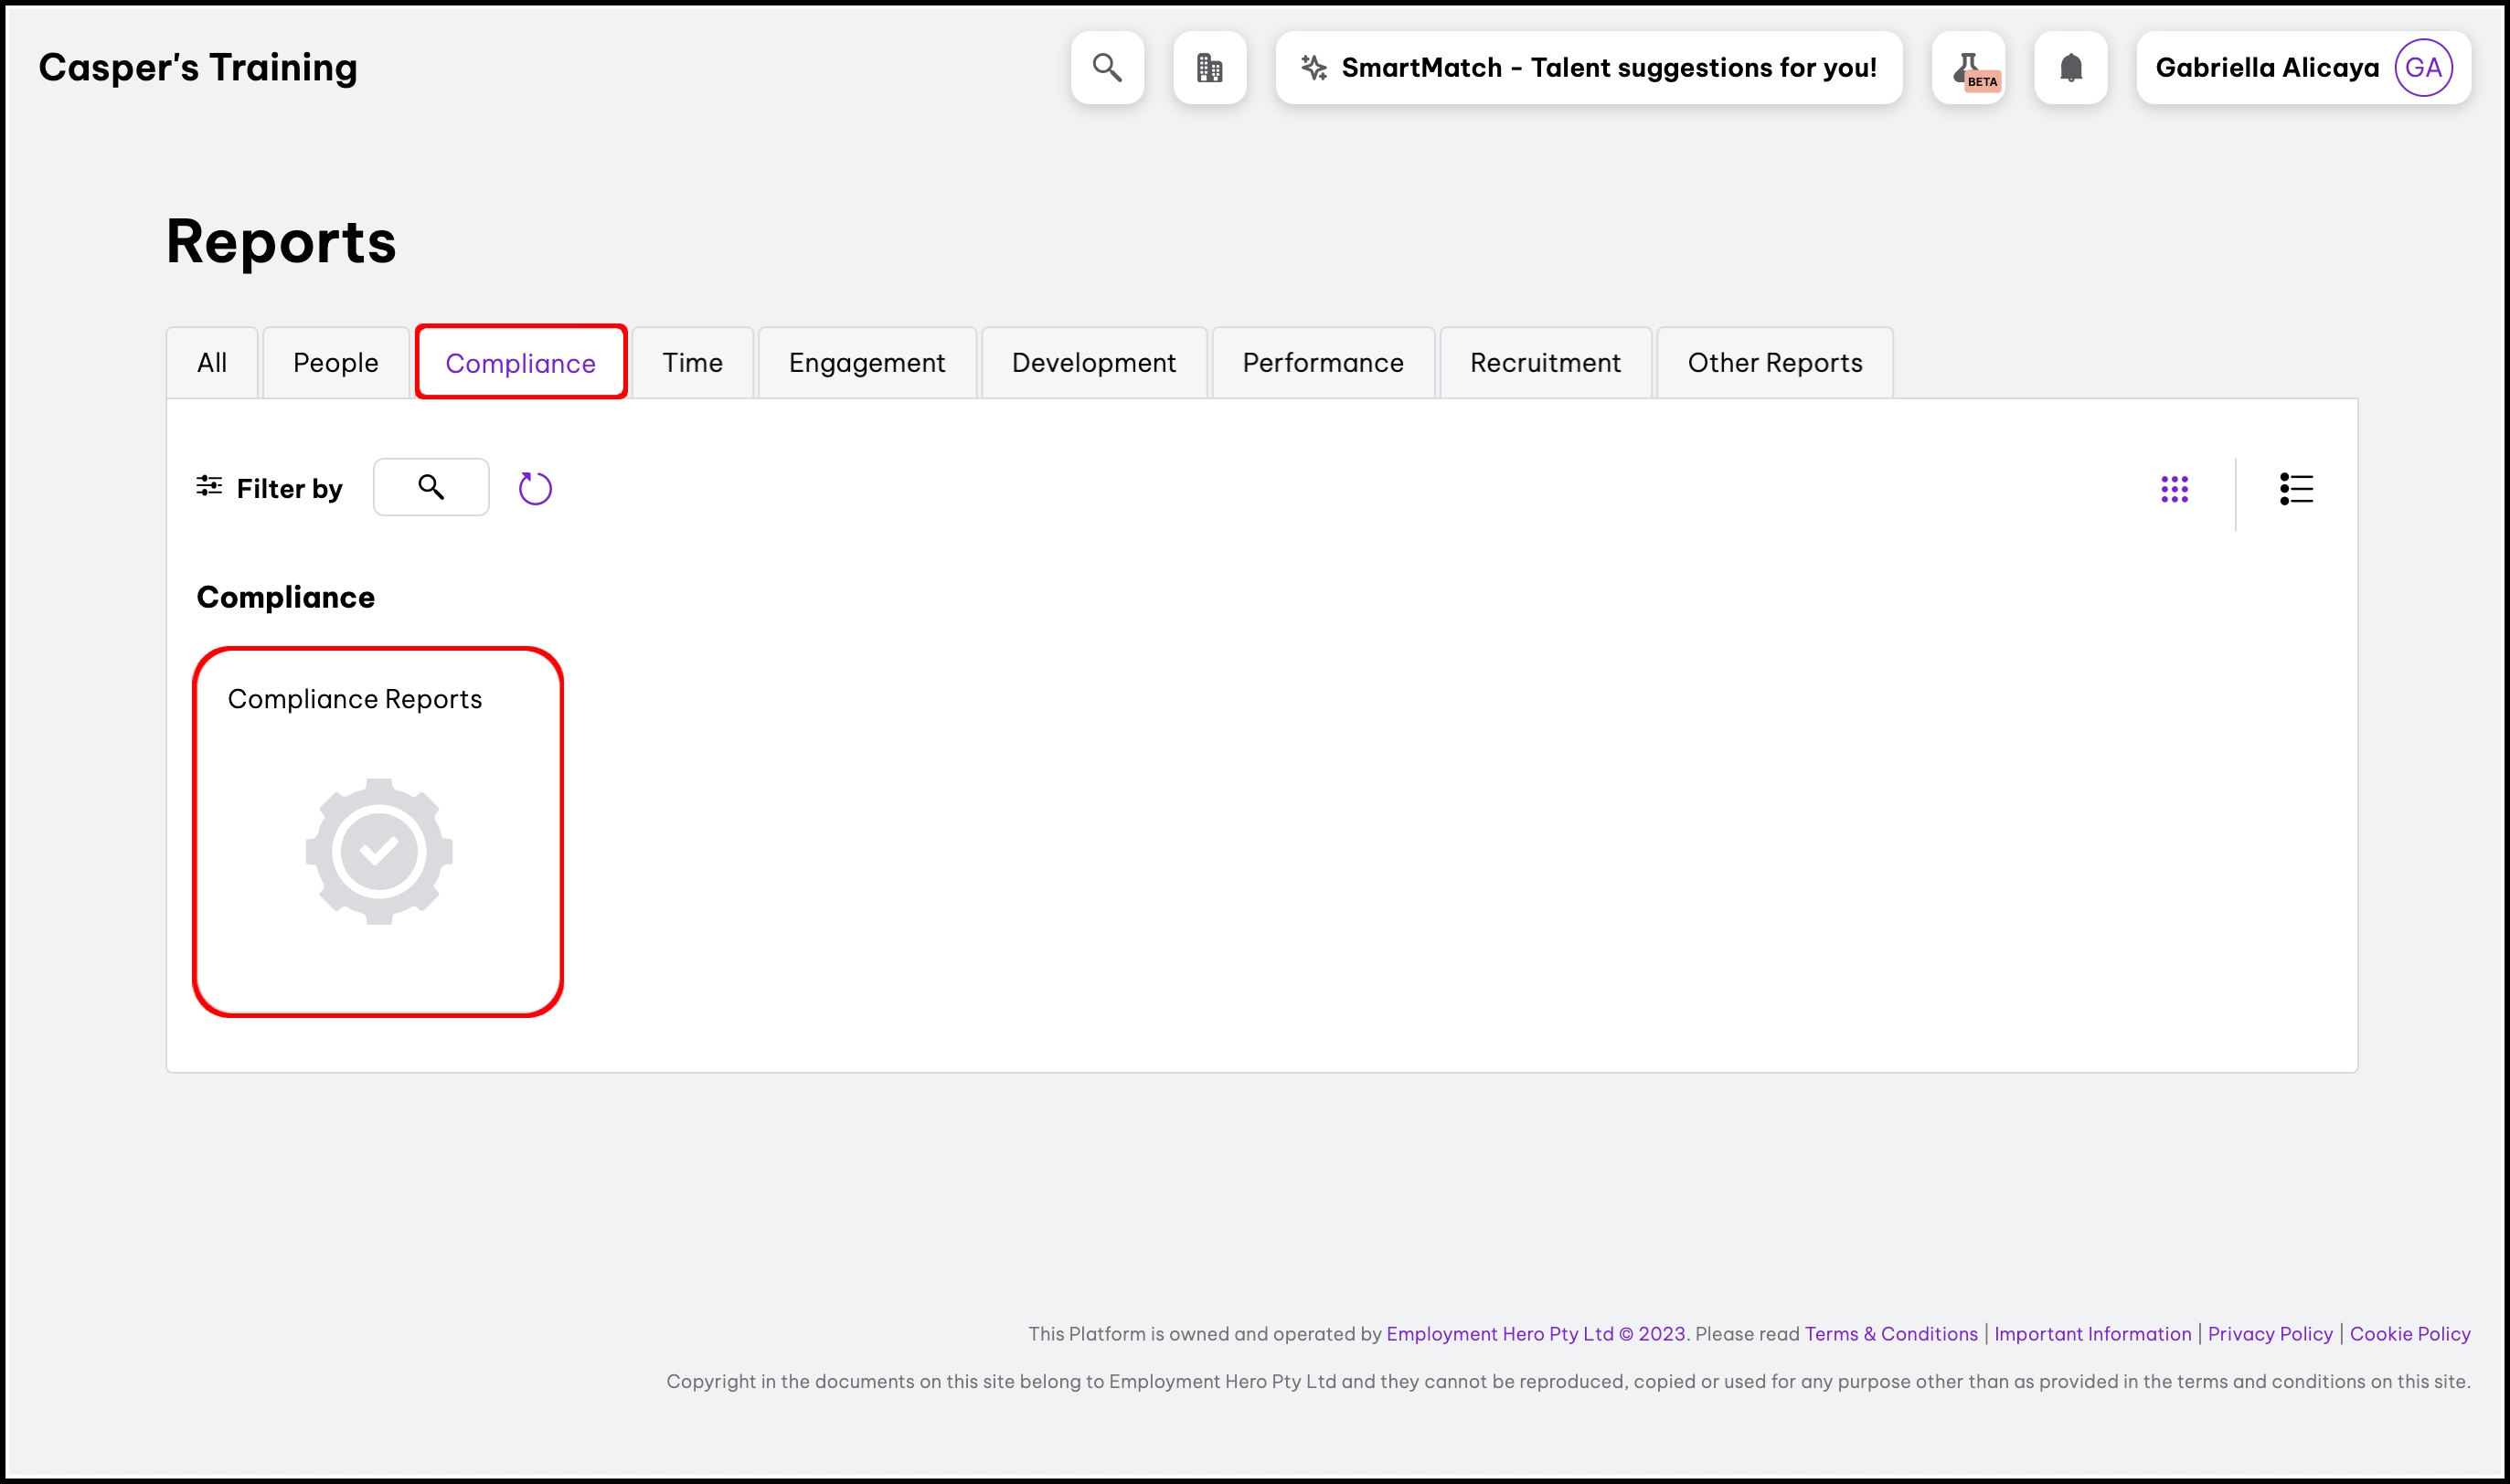2510x1484 pixels.
Task: Click the SmartMatch sparkle icon
Action: 1314,67
